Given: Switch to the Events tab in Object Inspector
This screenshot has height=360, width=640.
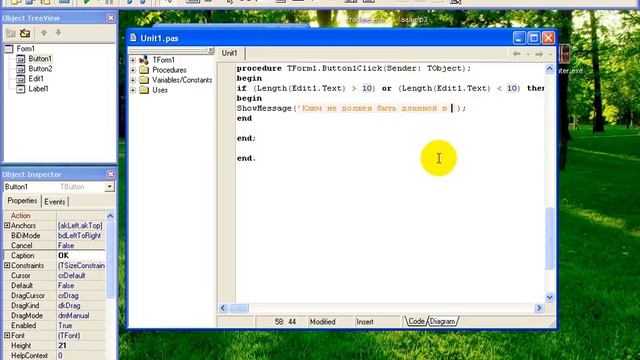Looking at the screenshot, I should (x=55, y=202).
